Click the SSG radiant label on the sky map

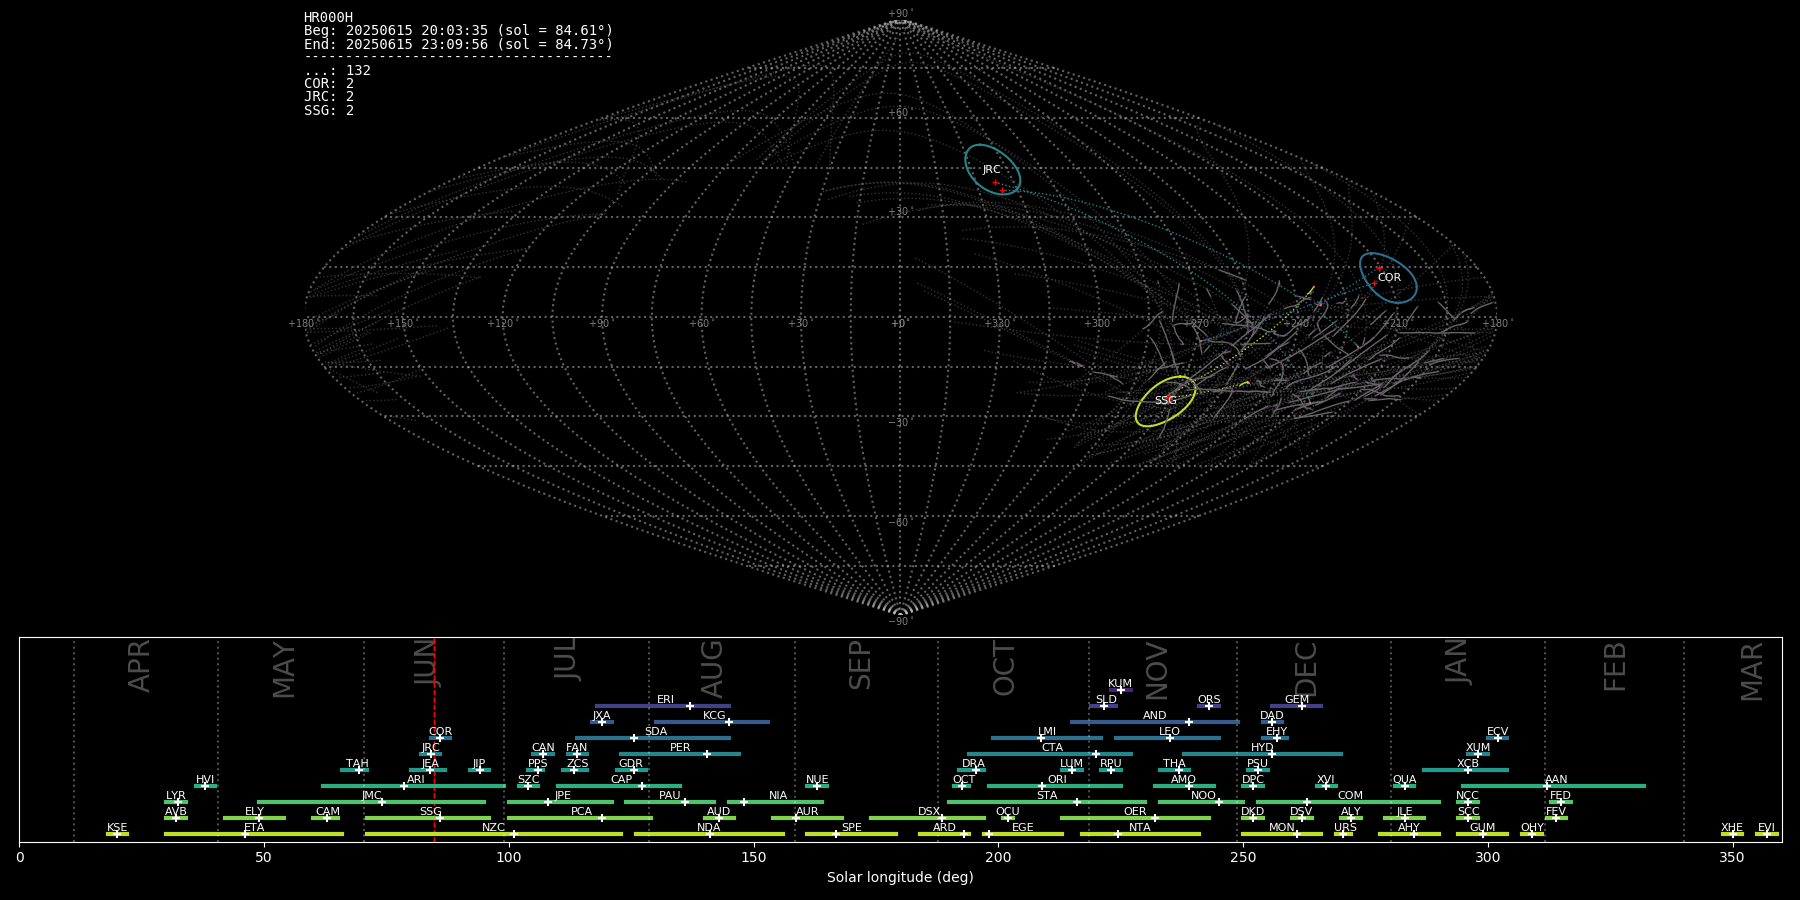click(1165, 401)
